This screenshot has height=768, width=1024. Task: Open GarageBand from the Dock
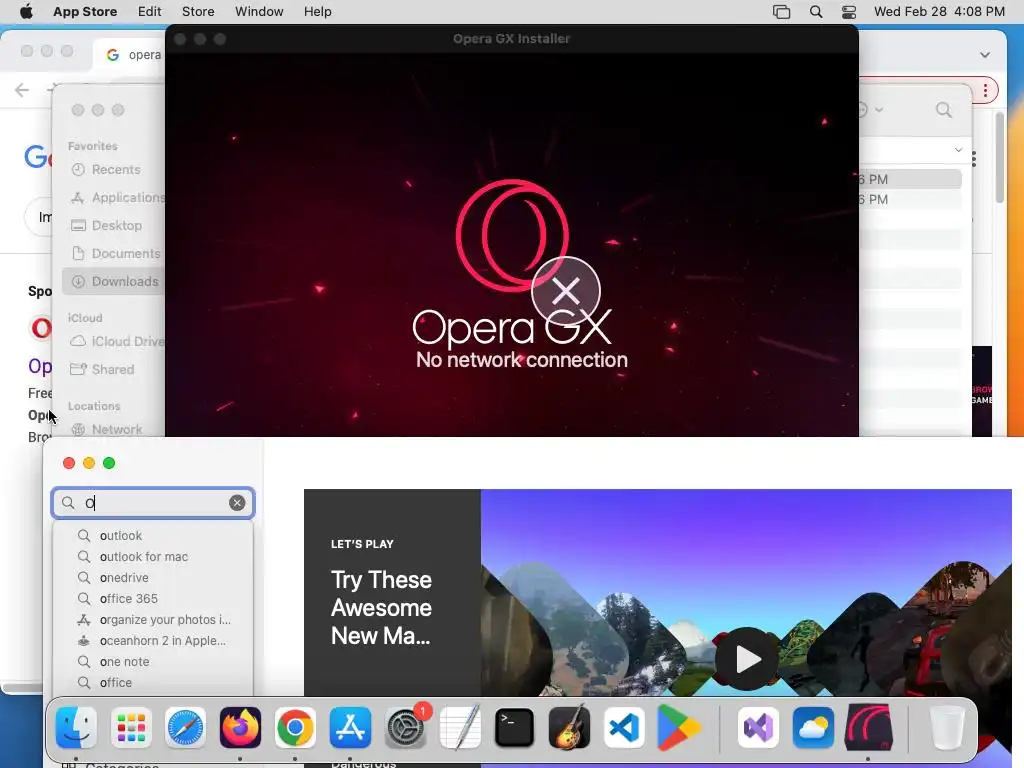569,728
